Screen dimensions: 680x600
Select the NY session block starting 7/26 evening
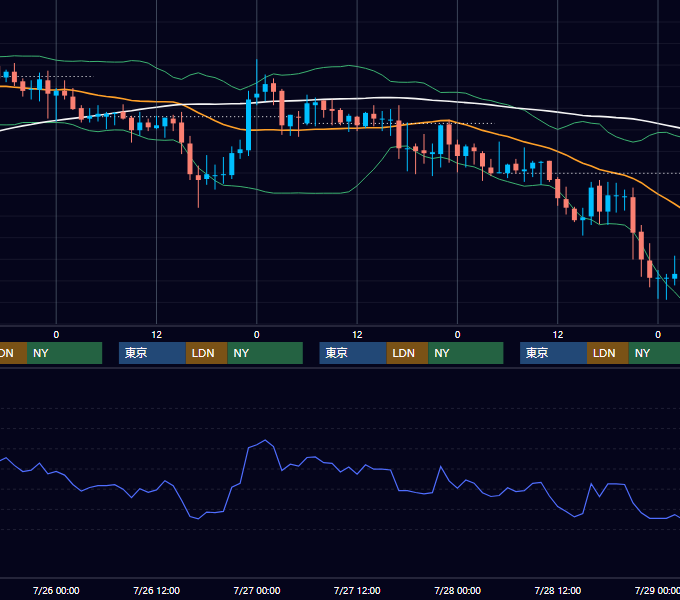coord(265,353)
